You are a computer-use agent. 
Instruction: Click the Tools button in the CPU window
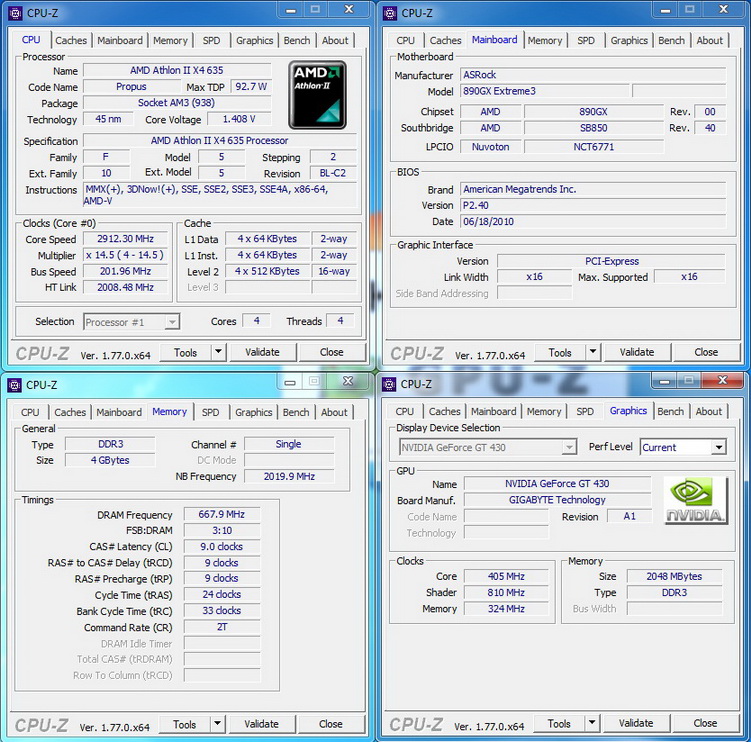click(x=185, y=353)
